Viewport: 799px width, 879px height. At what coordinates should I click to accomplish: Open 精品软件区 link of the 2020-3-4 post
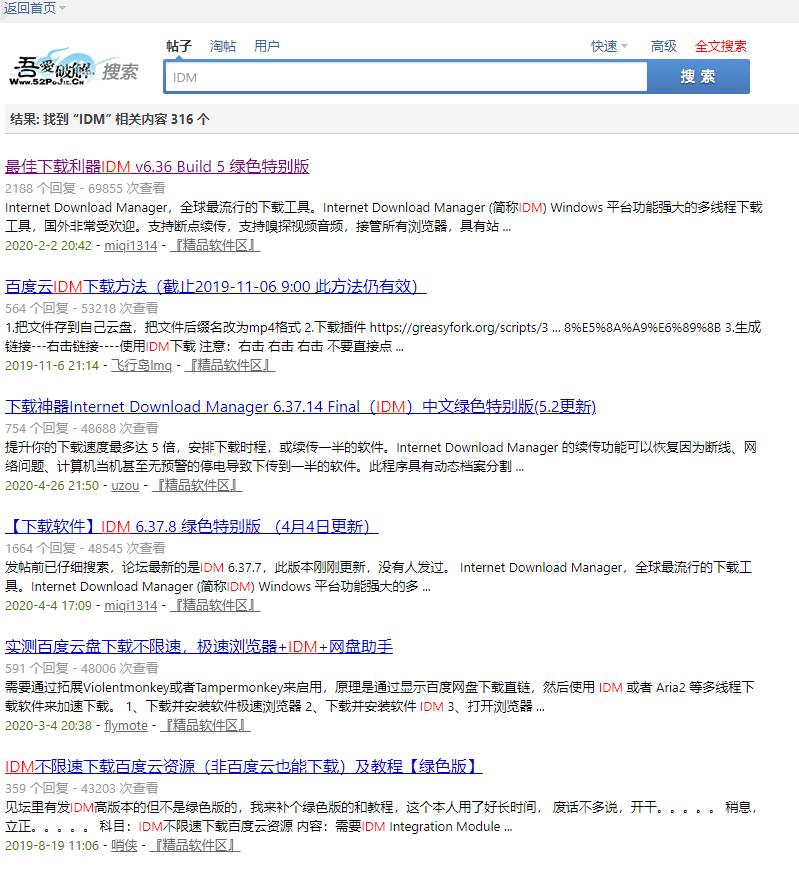point(205,725)
